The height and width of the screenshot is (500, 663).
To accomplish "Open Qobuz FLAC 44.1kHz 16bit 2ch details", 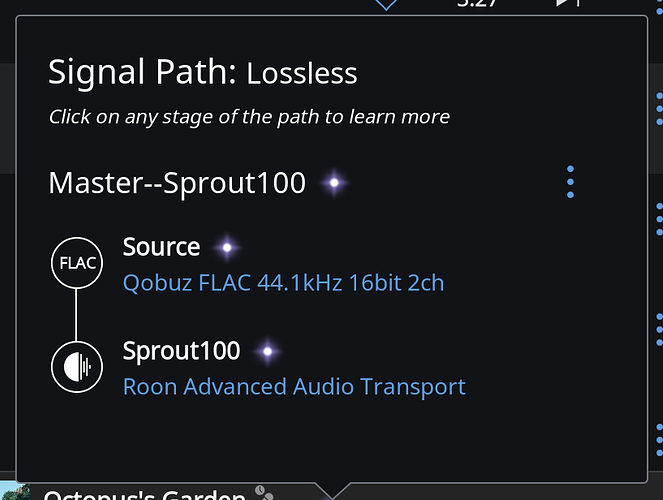I will tap(283, 283).
